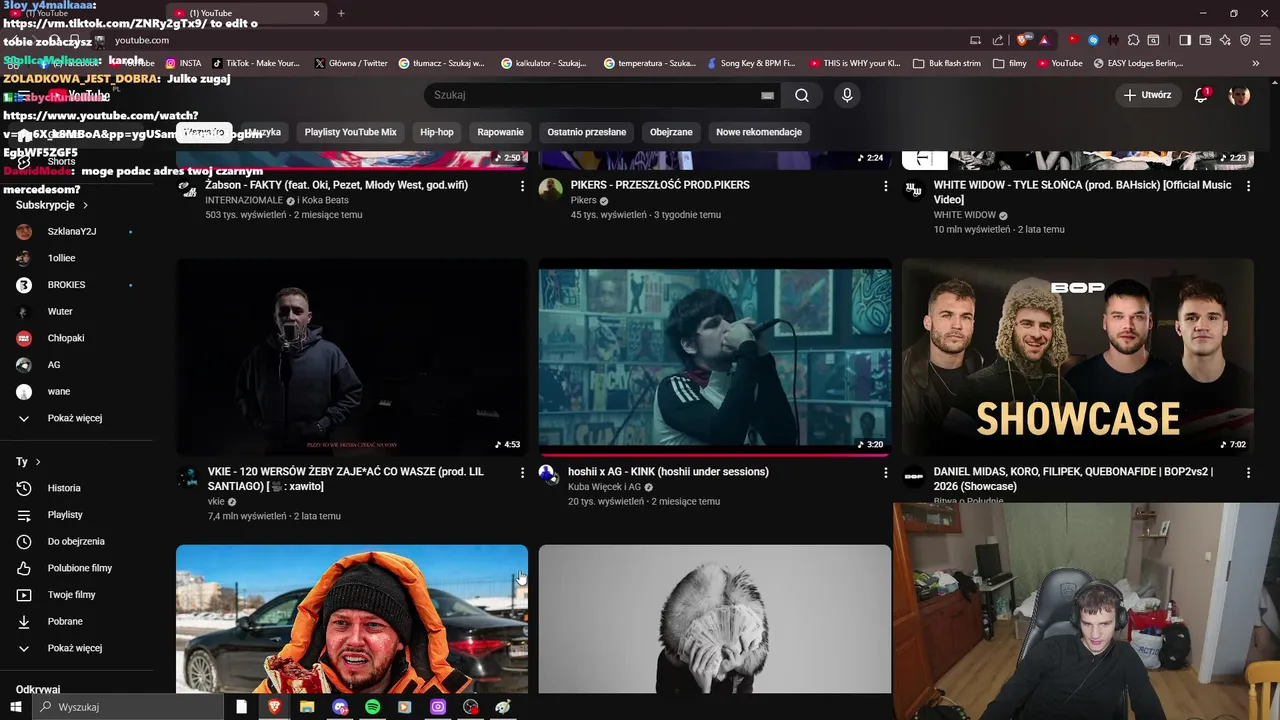Viewport: 1280px width, 720px height.
Task: Open Brave VPN shield icon
Action: [1245, 40]
